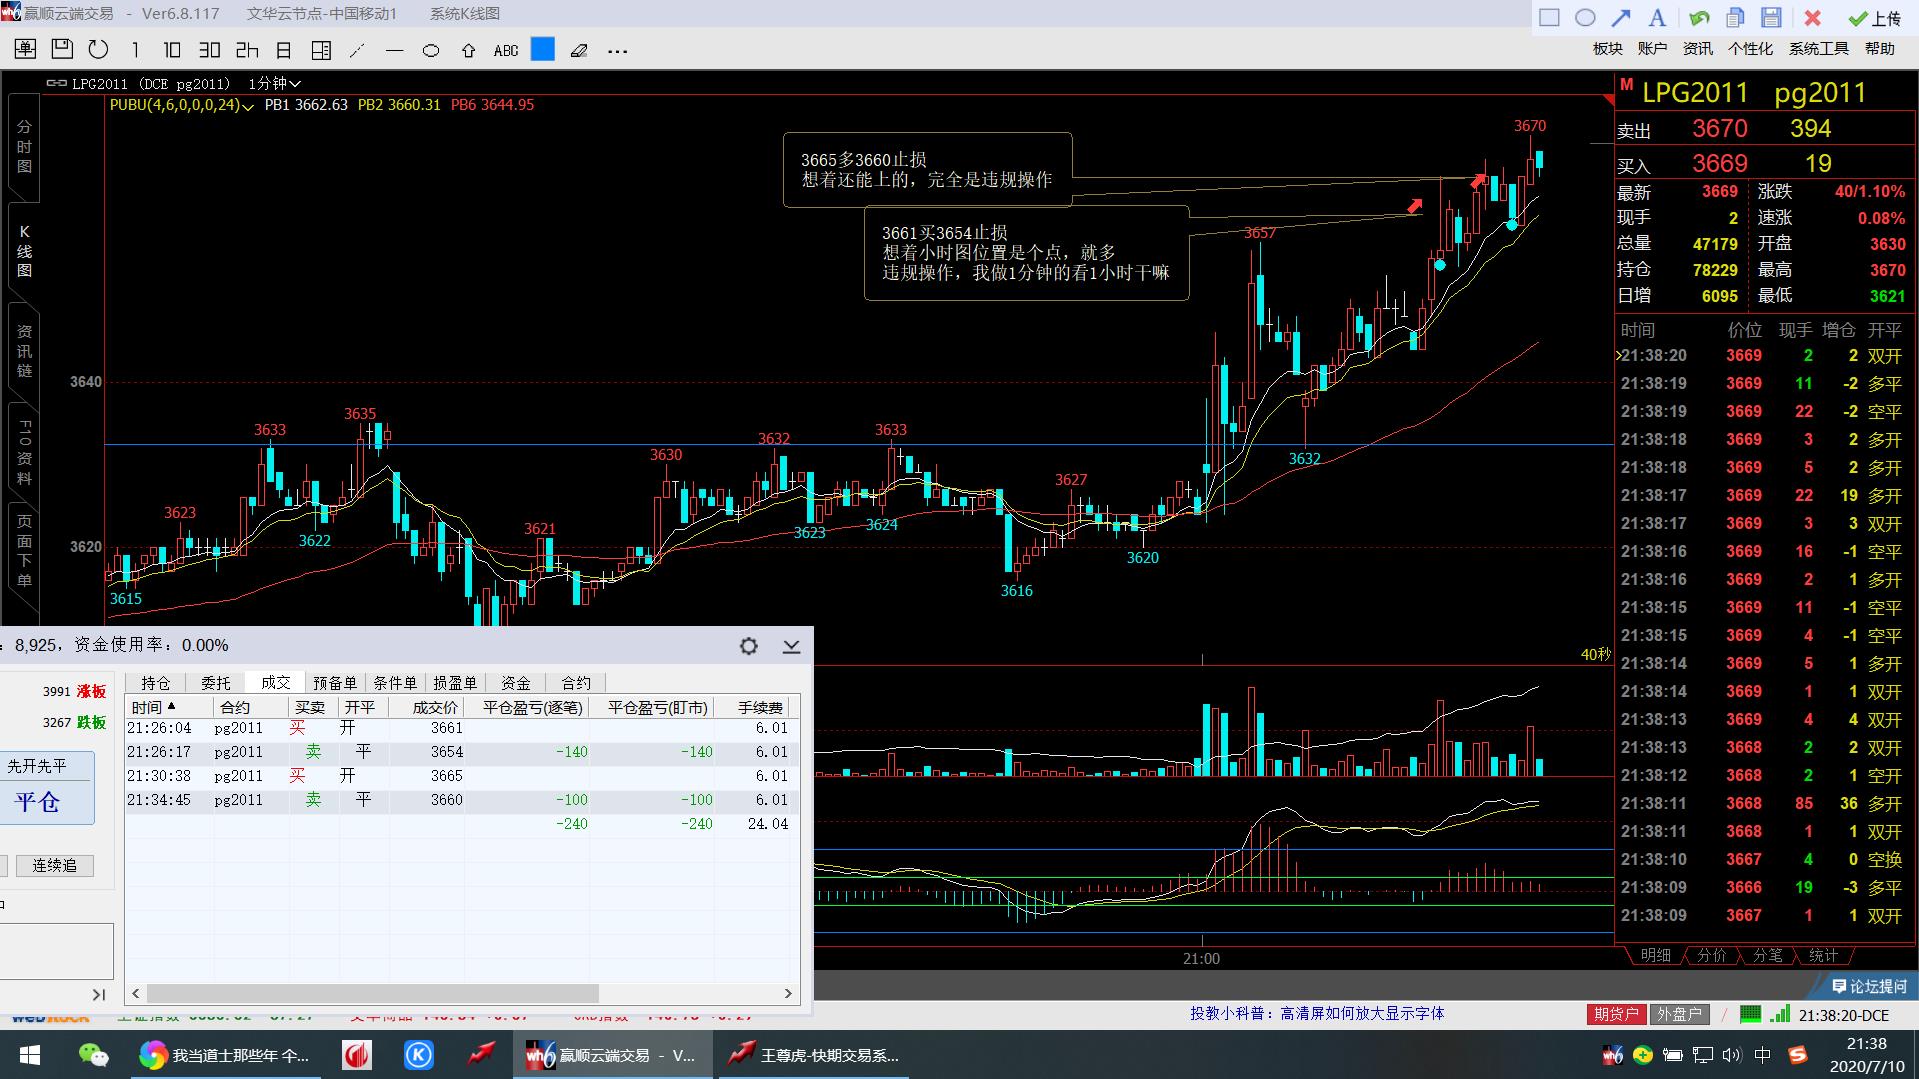Open the 账户 menu
The height and width of the screenshot is (1079, 1919).
point(1652,48)
